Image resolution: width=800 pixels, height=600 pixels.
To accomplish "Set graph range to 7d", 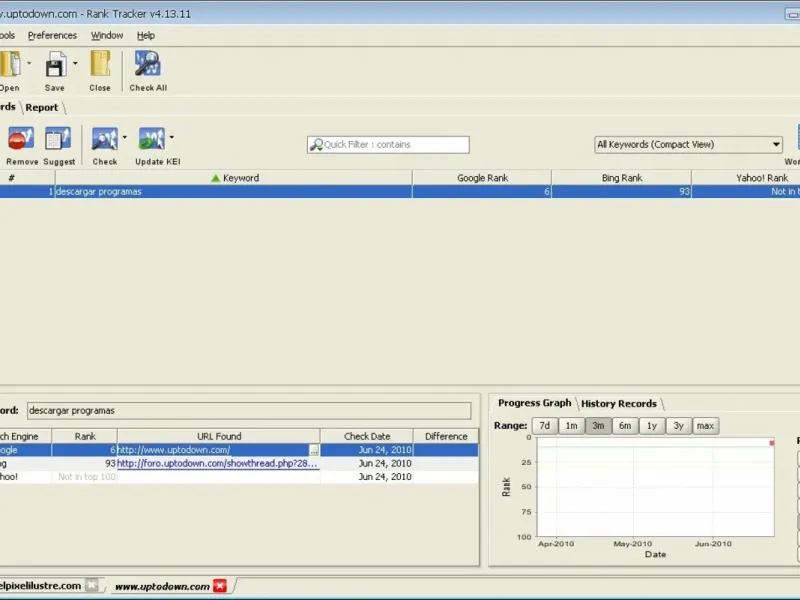I will pos(544,426).
